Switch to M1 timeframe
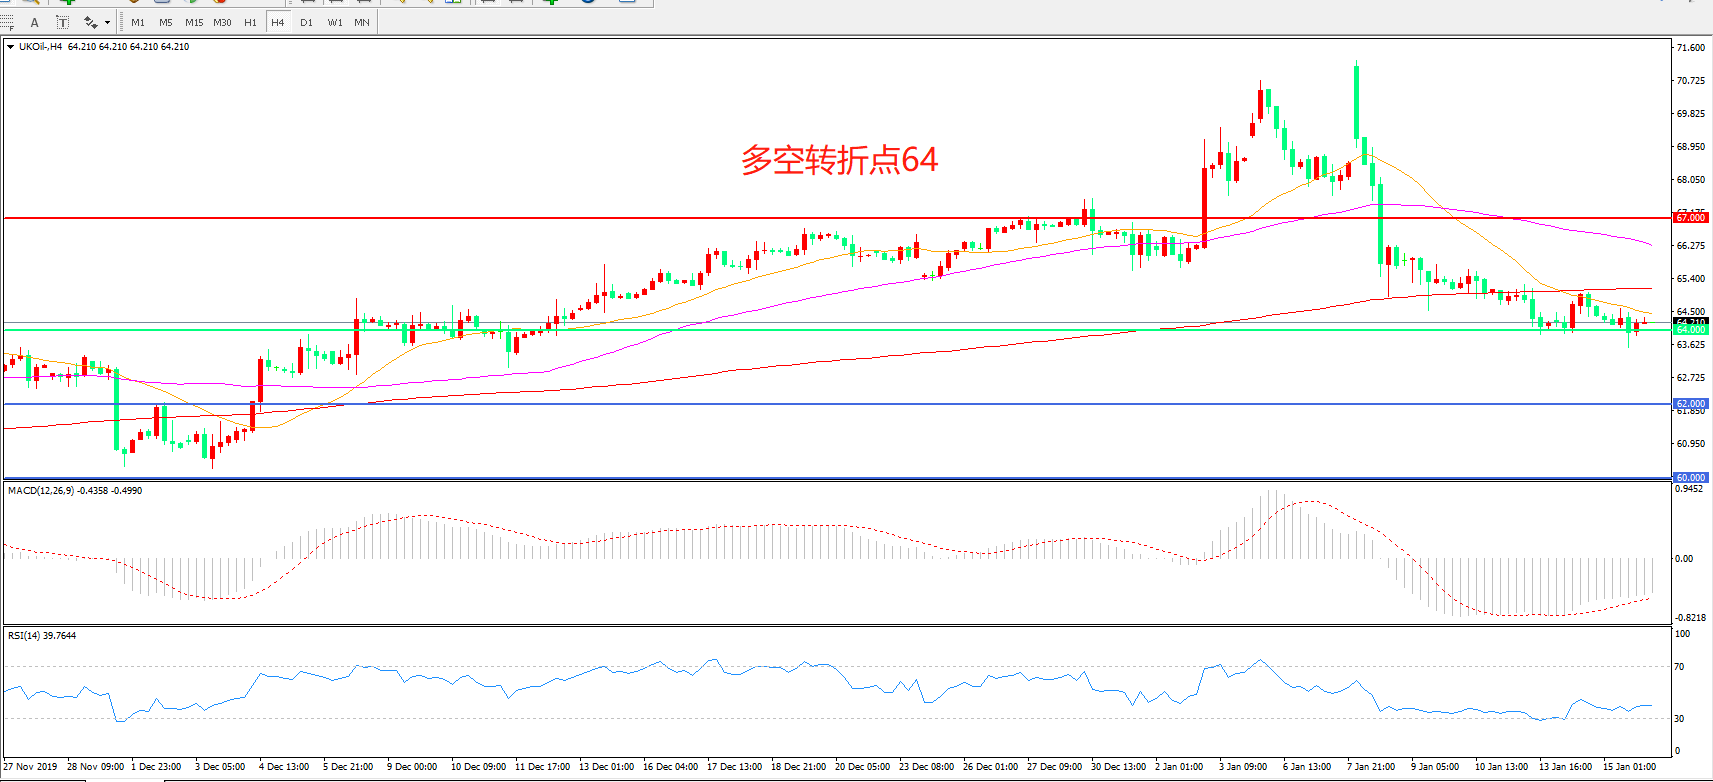Image resolution: width=1713 pixels, height=782 pixels. point(138,22)
